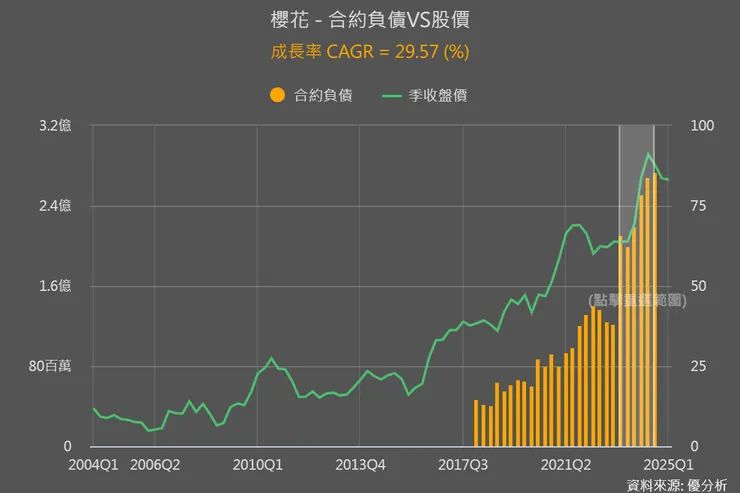
Task: Click the green 季收盤價 legend line marker
Action: [392, 96]
